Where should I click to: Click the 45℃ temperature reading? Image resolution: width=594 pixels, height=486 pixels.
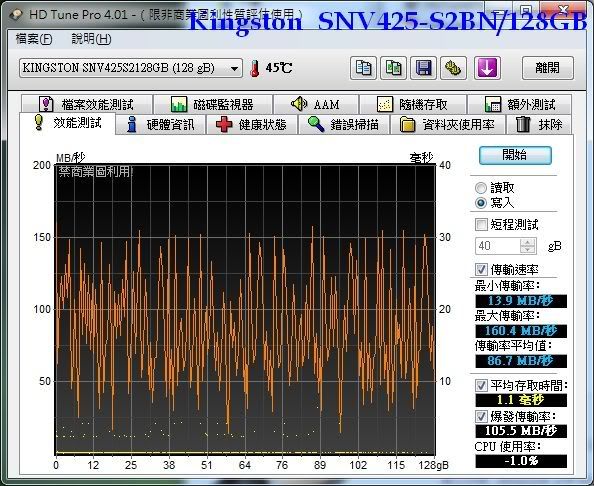click(278, 68)
